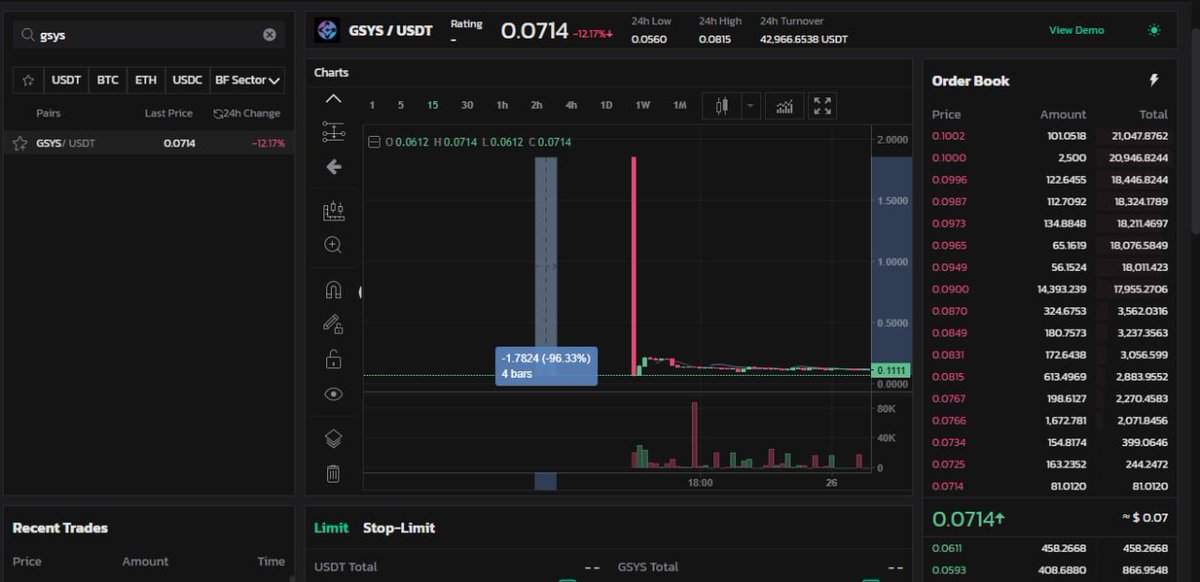Click the 0.0714 last price in order book
The width and height of the screenshot is (1200, 582).
point(969,519)
